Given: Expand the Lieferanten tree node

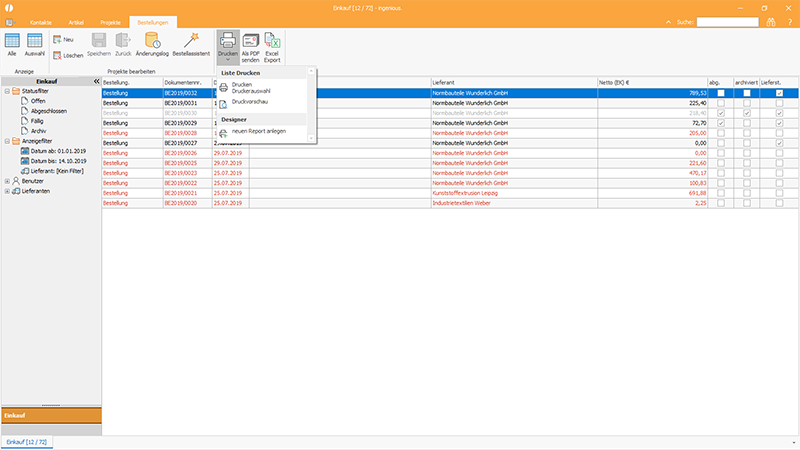Looking at the screenshot, I should pyautogui.click(x=7, y=191).
